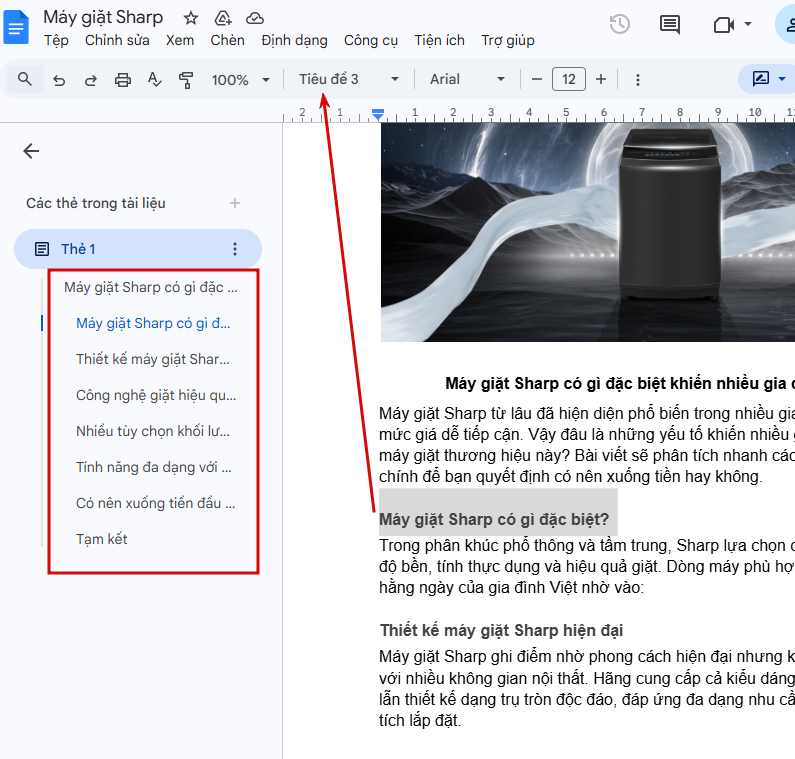Open the toolbar more options menu

pyautogui.click(x=638, y=80)
